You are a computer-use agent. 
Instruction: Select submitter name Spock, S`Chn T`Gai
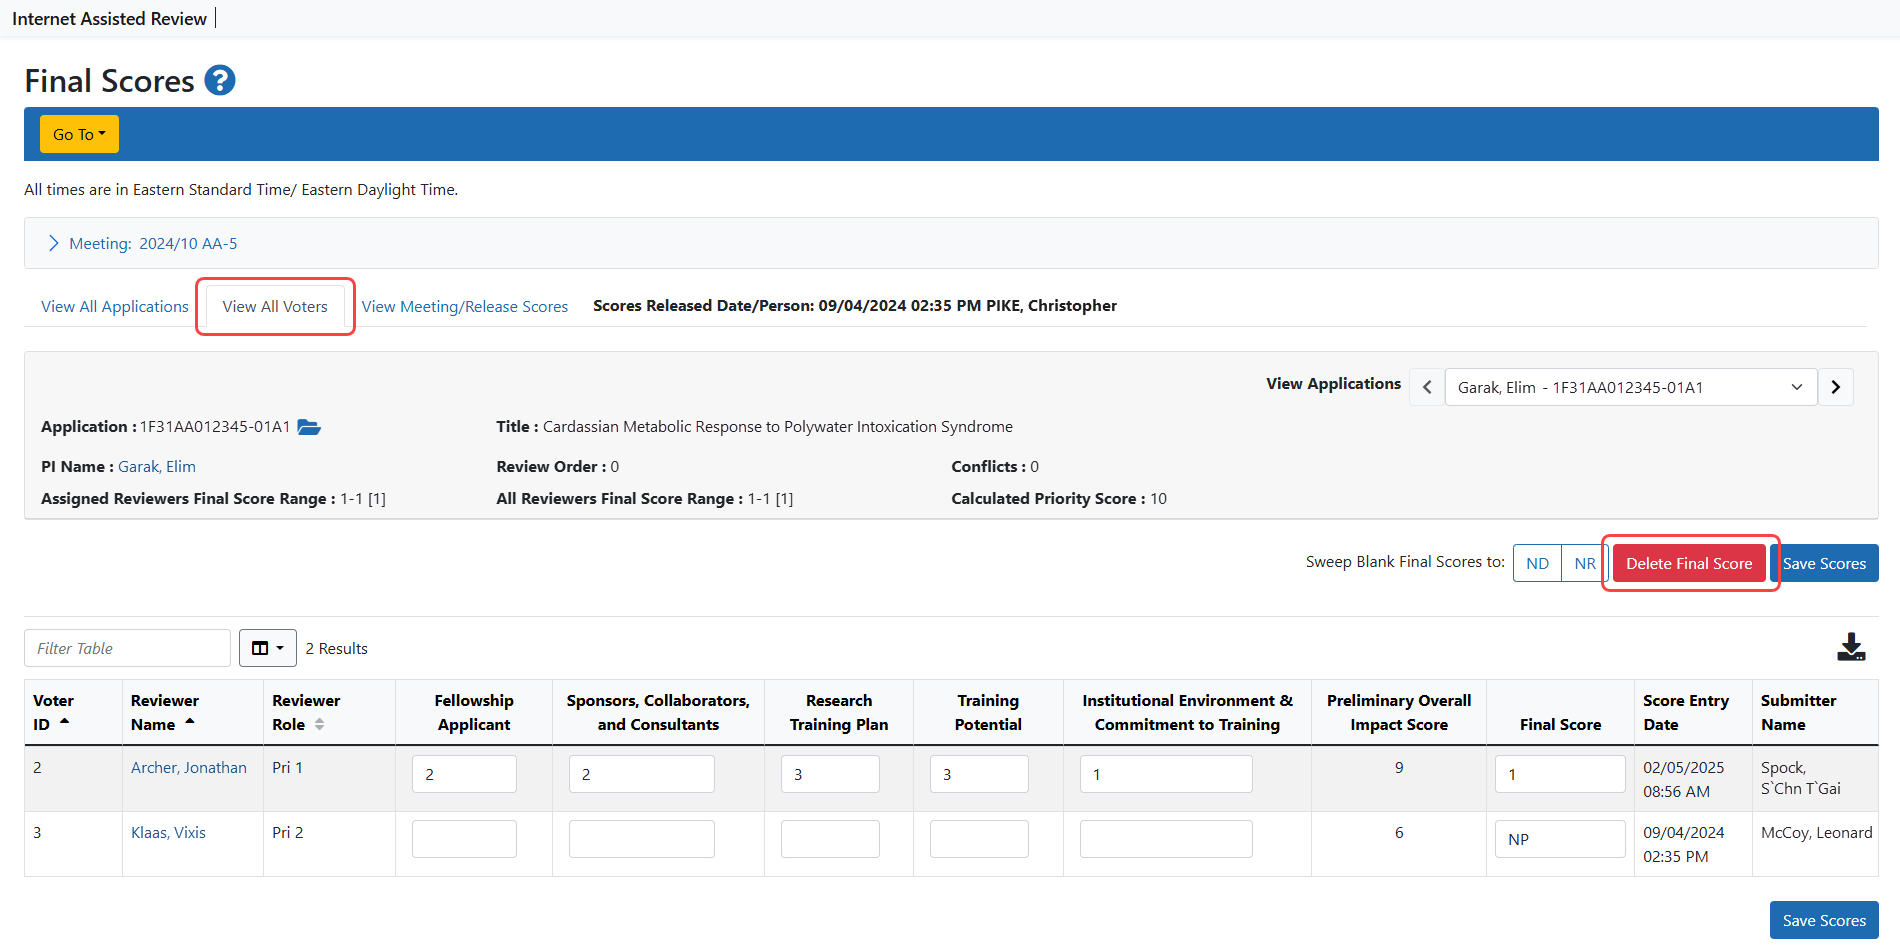point(1800,778)
